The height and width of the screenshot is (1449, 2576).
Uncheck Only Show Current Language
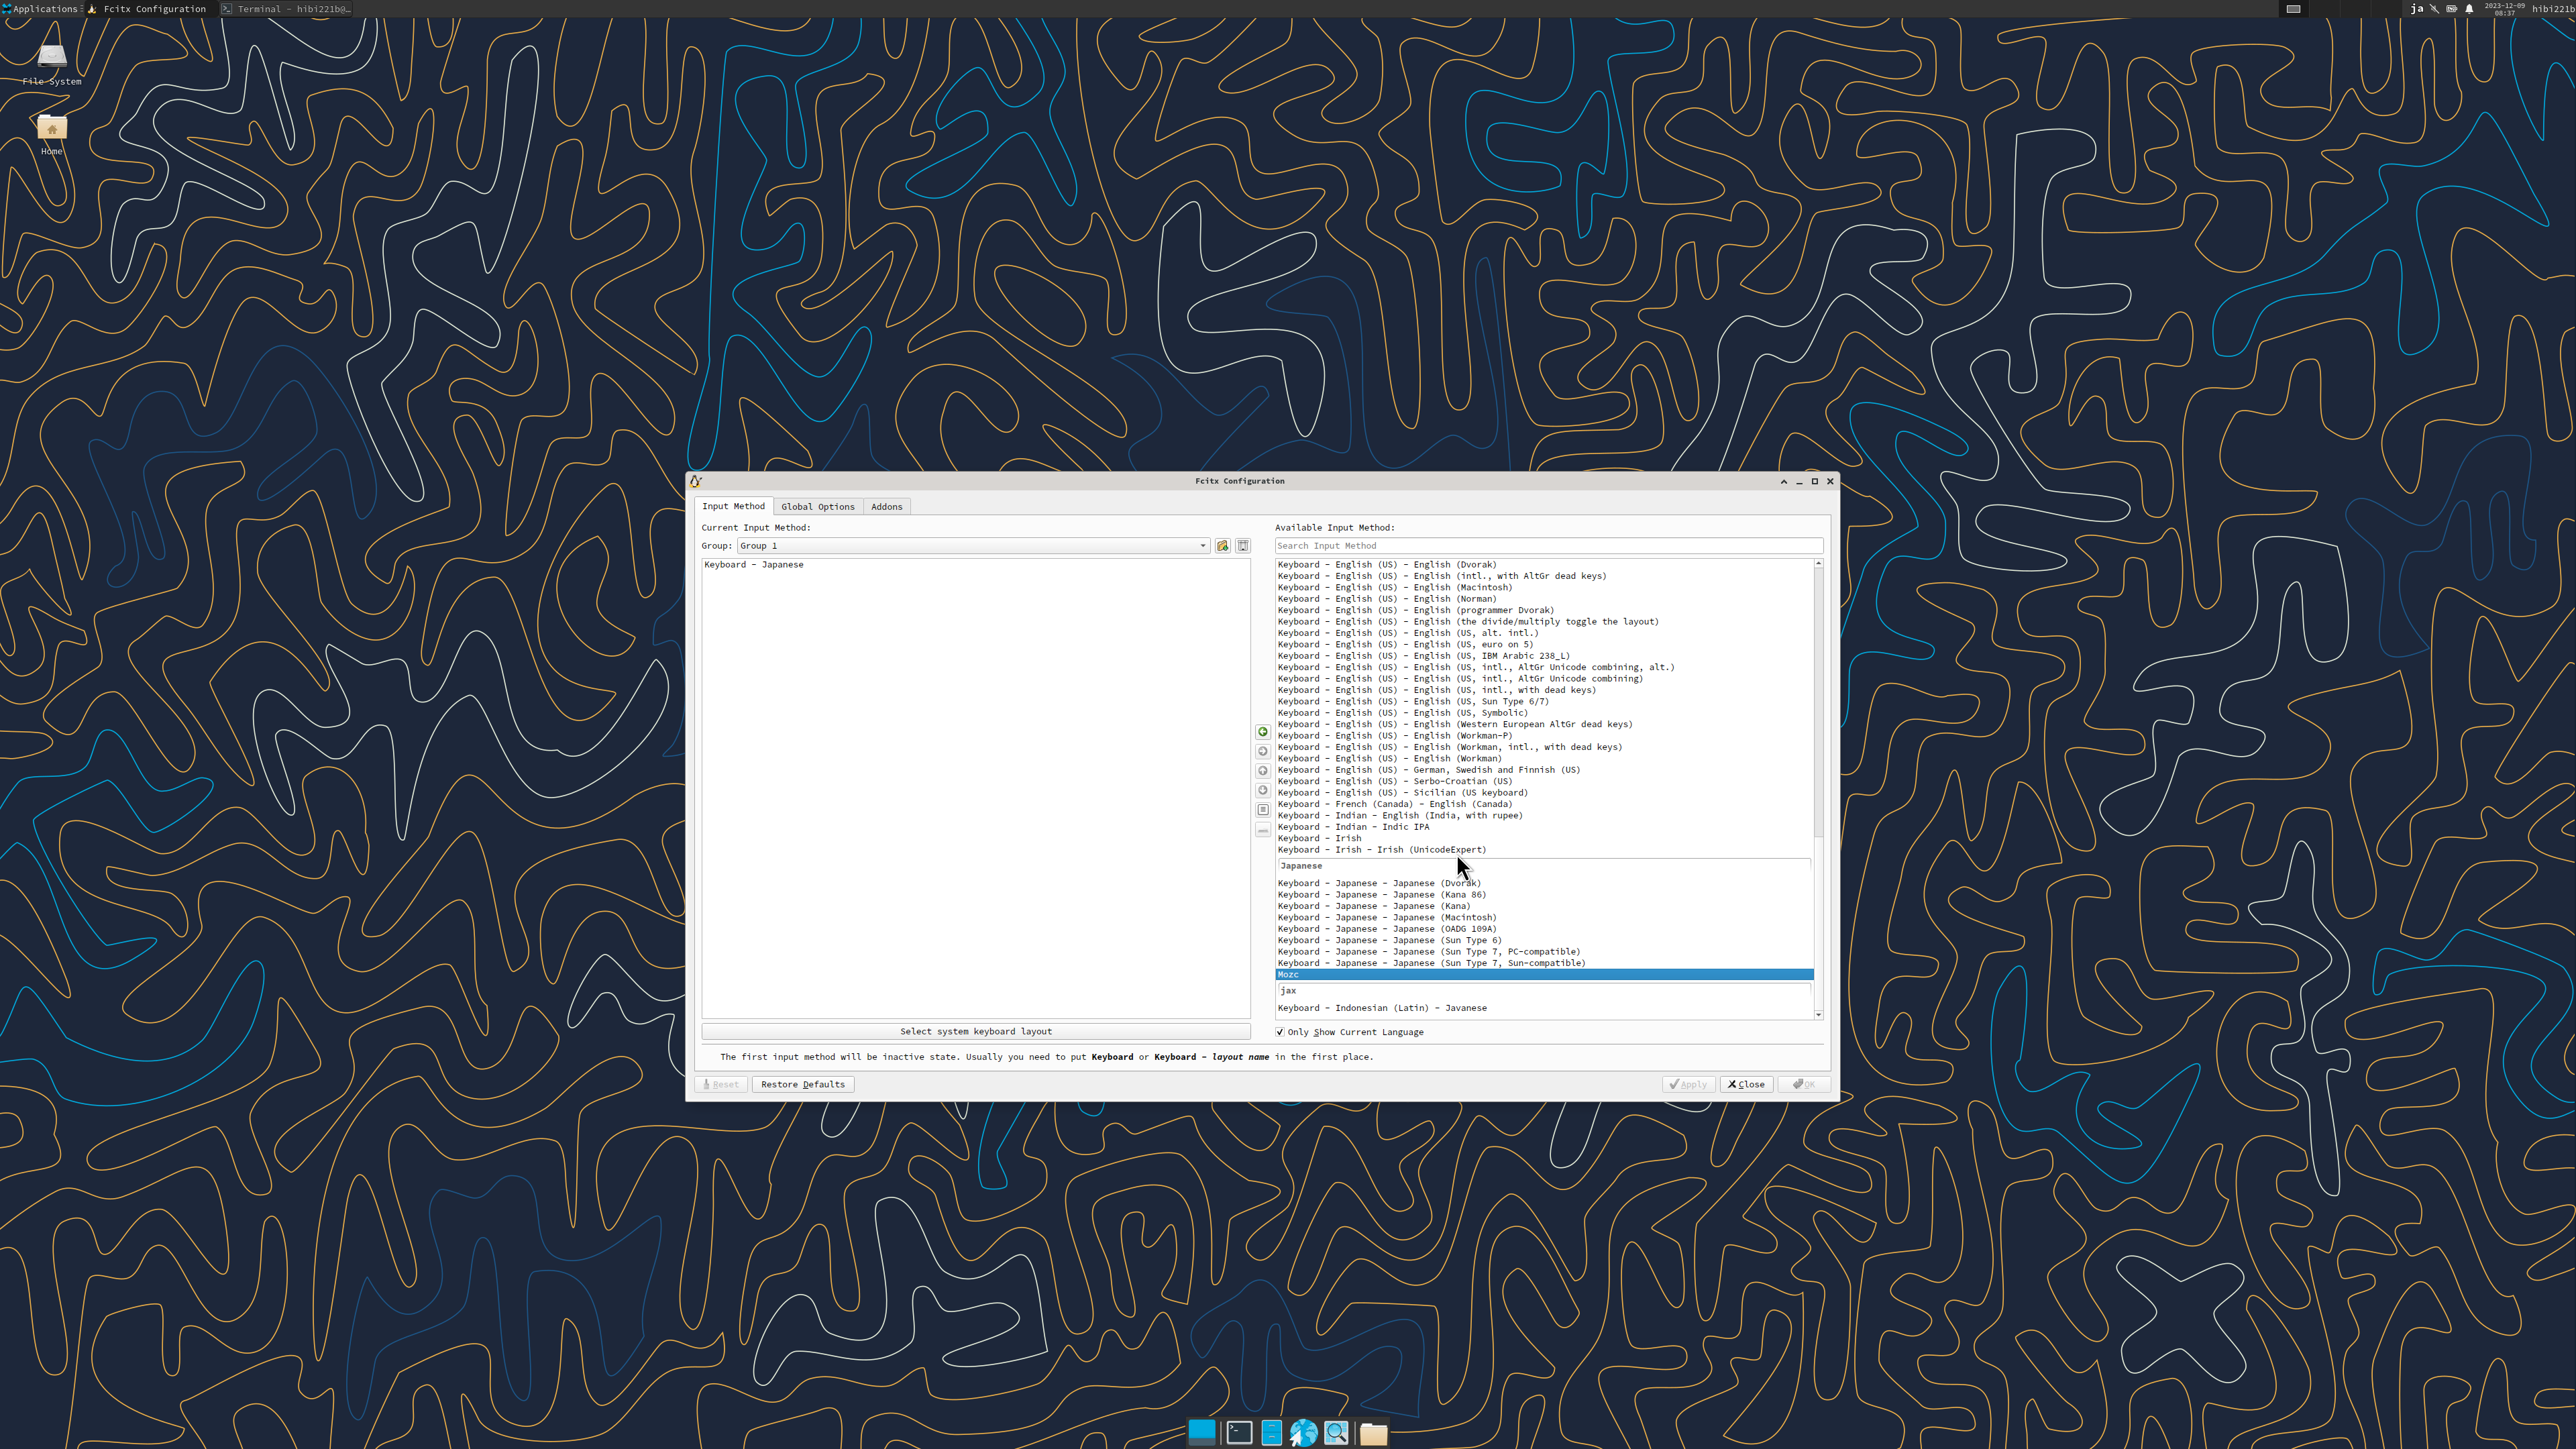1280,1031
